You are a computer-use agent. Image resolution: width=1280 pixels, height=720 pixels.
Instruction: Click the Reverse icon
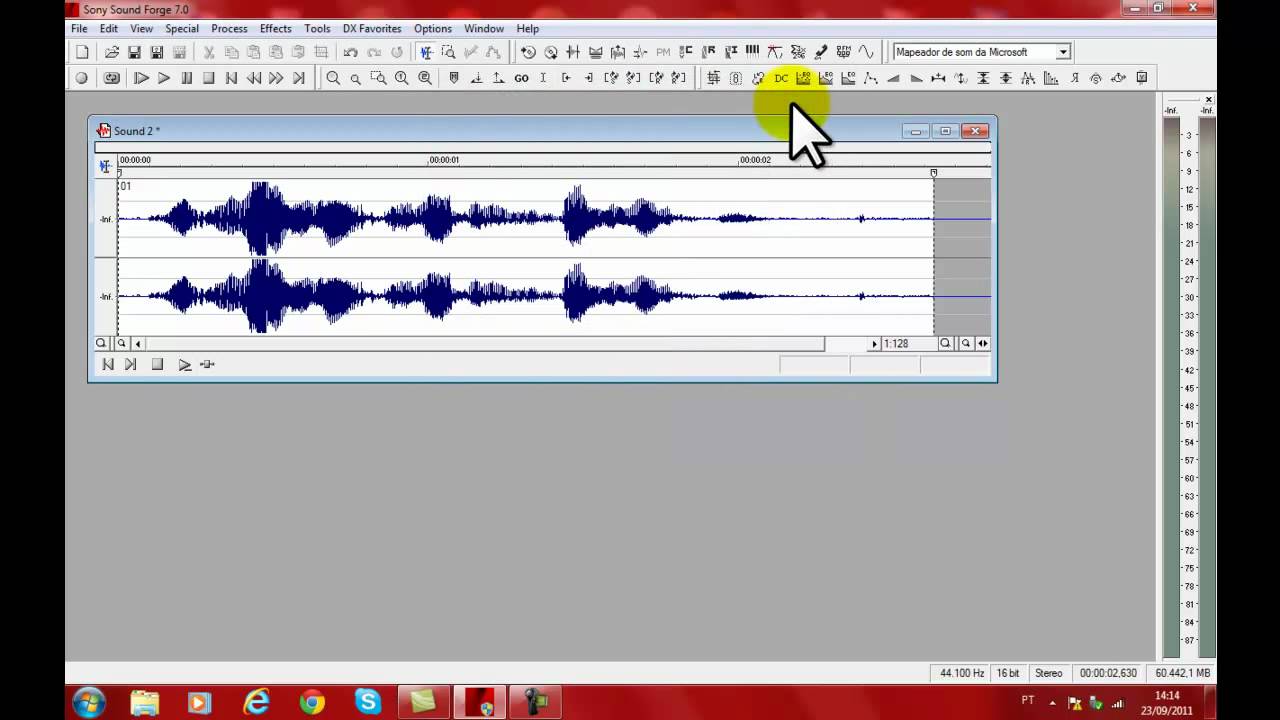coord(1074,78)
